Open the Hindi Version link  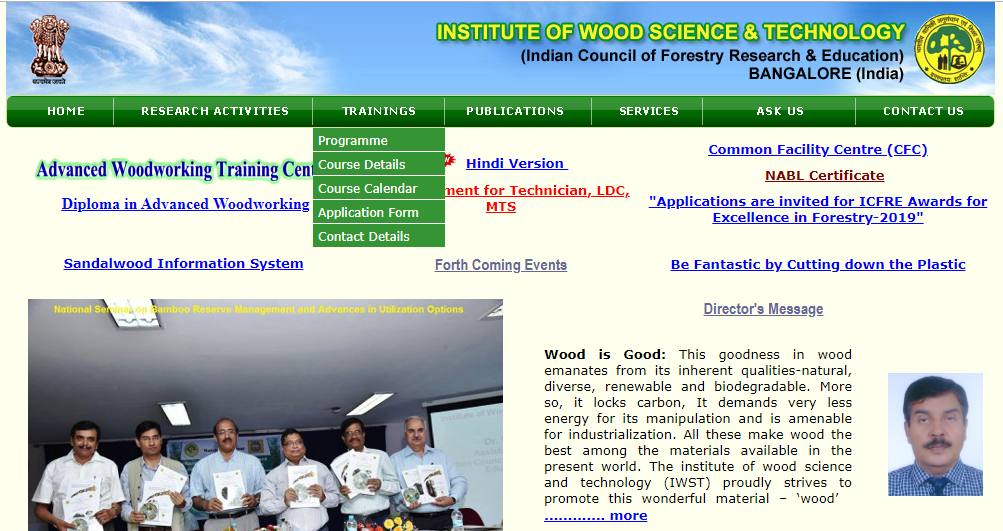coord(515,163)
